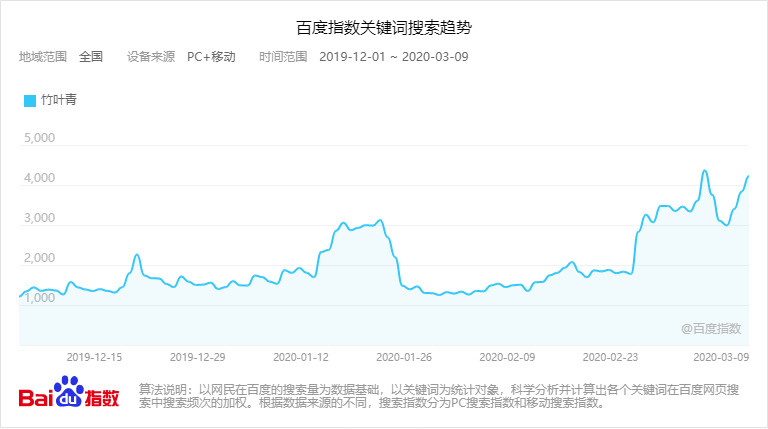Click the 算法说明 description text
This screenshot has width=768, height=429.
pos(439,396)
